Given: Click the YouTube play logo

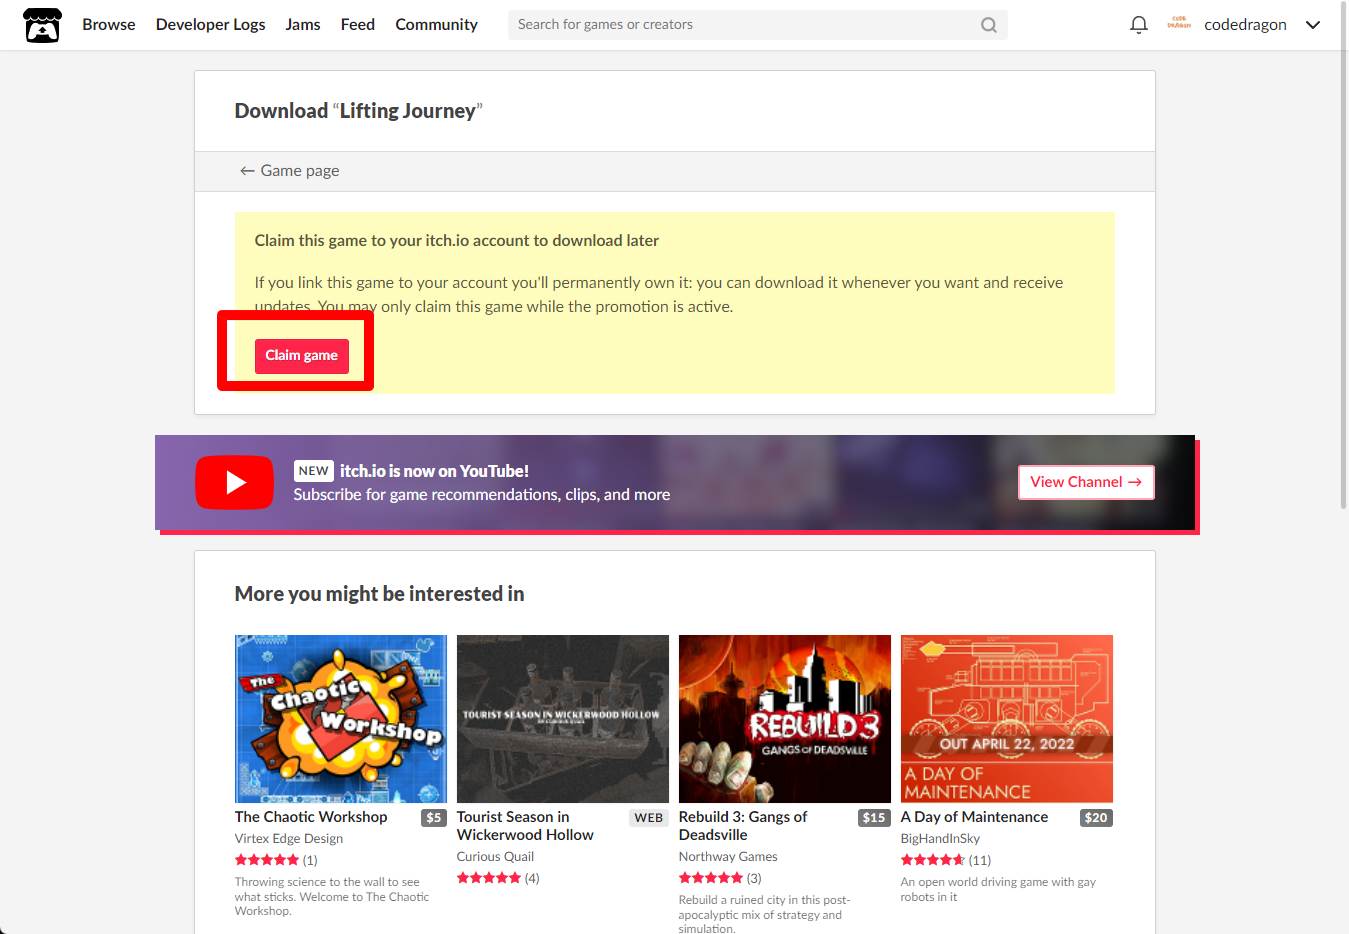Looking at the screenshot, I should 234,483.
